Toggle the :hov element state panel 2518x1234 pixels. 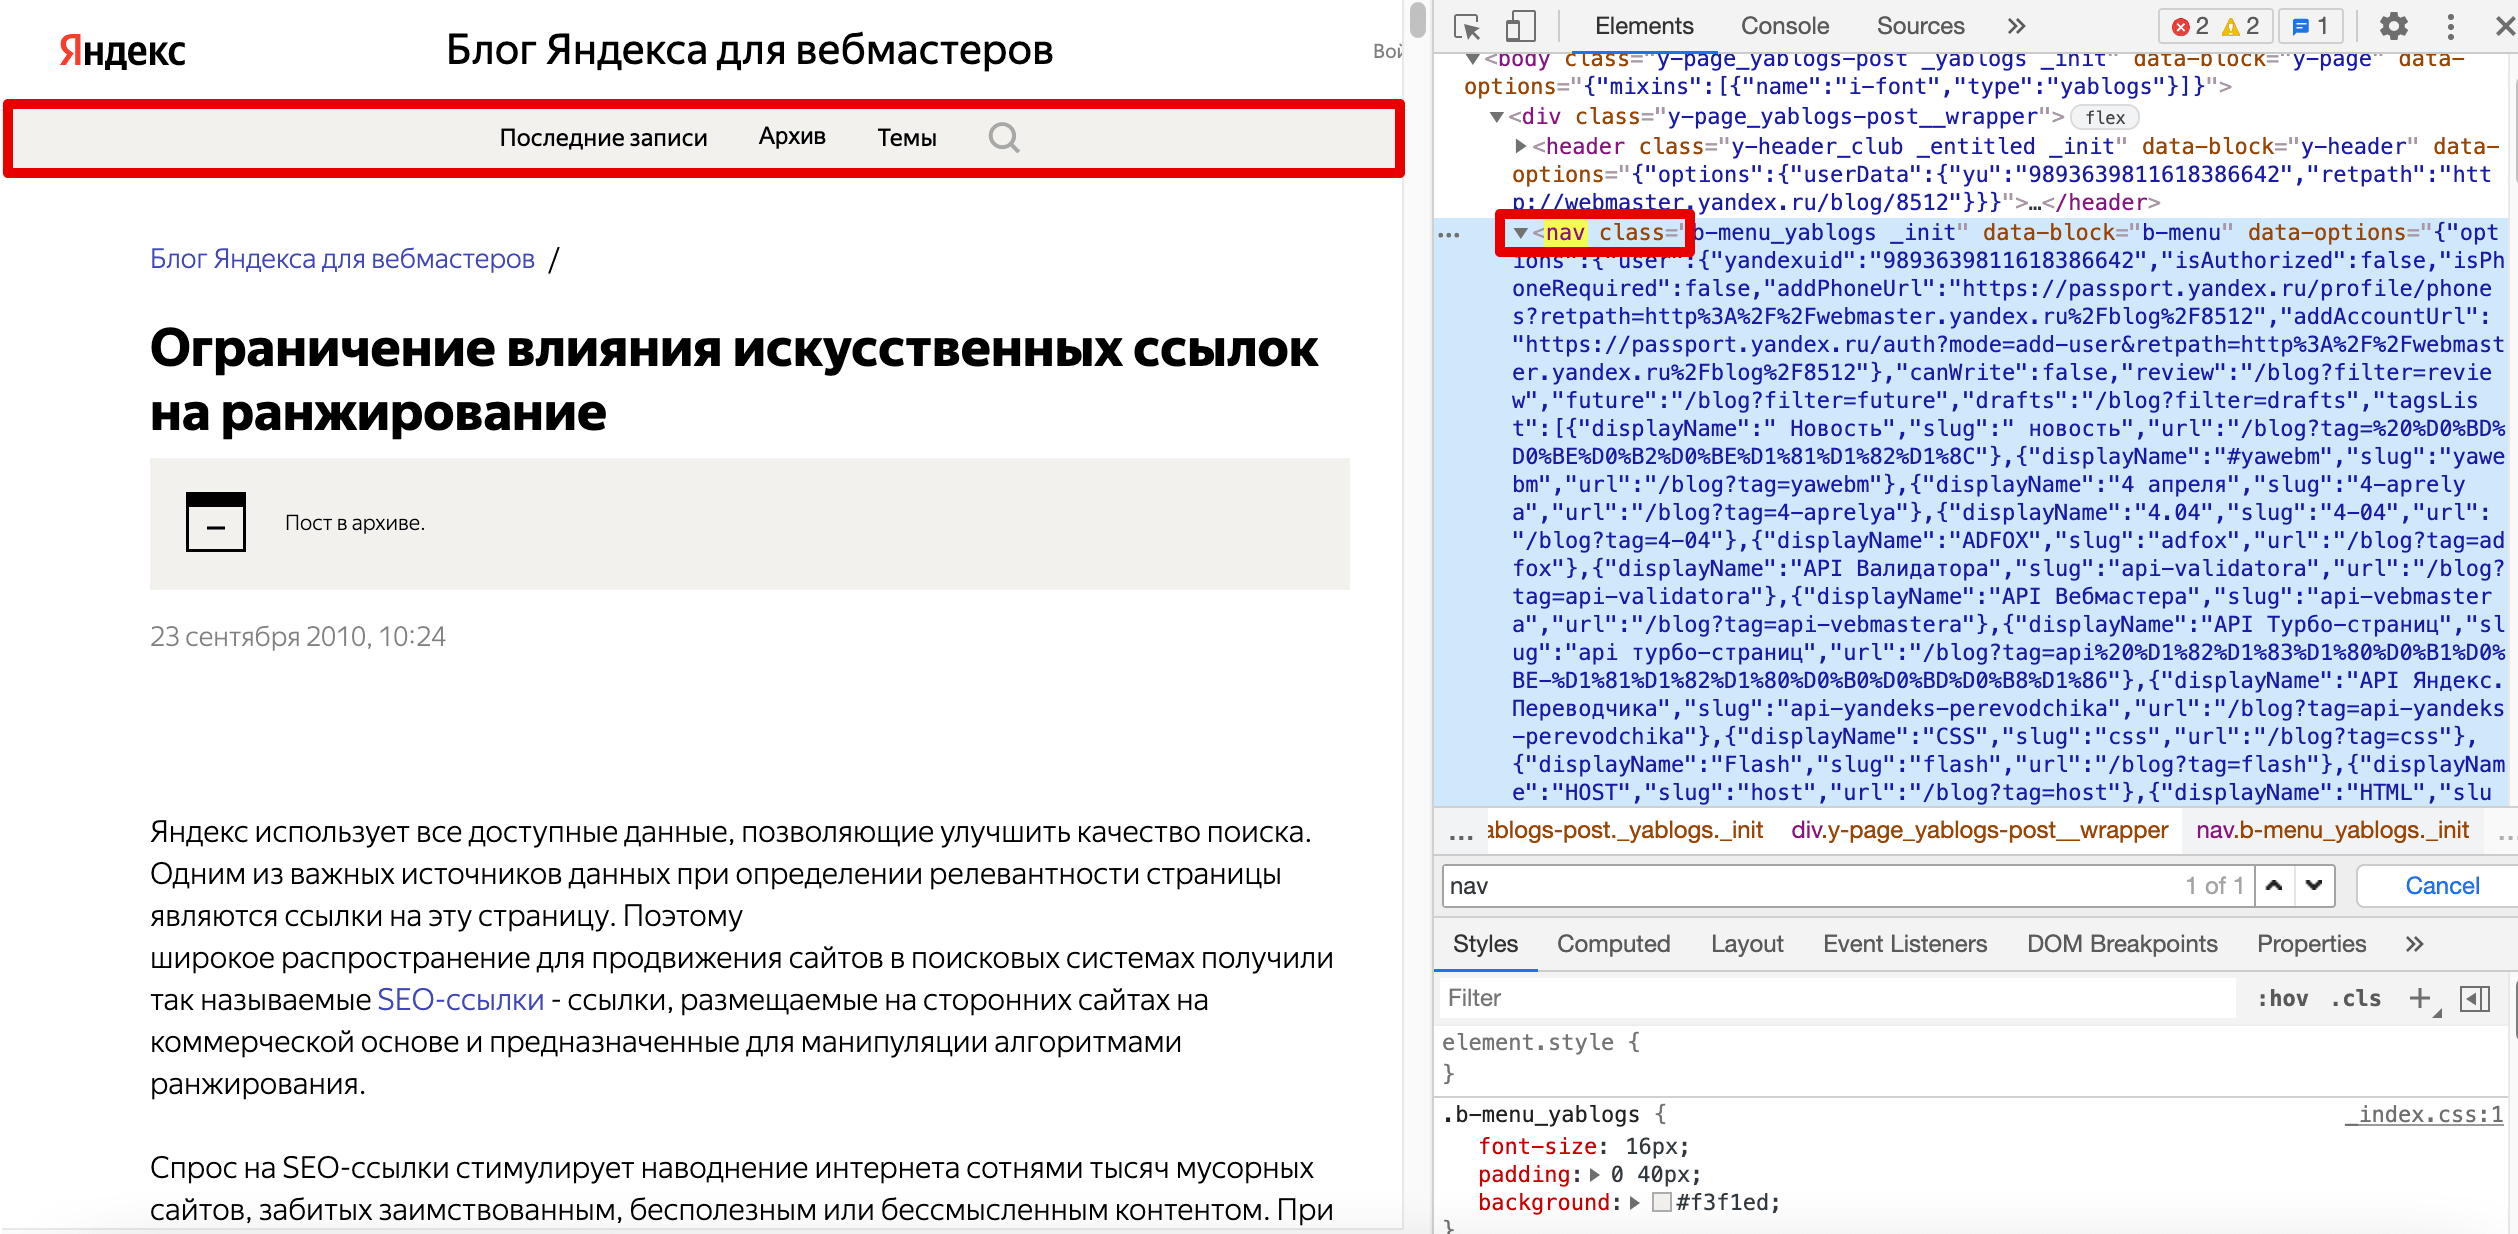pyautogui.click(x=2283, y=998)
